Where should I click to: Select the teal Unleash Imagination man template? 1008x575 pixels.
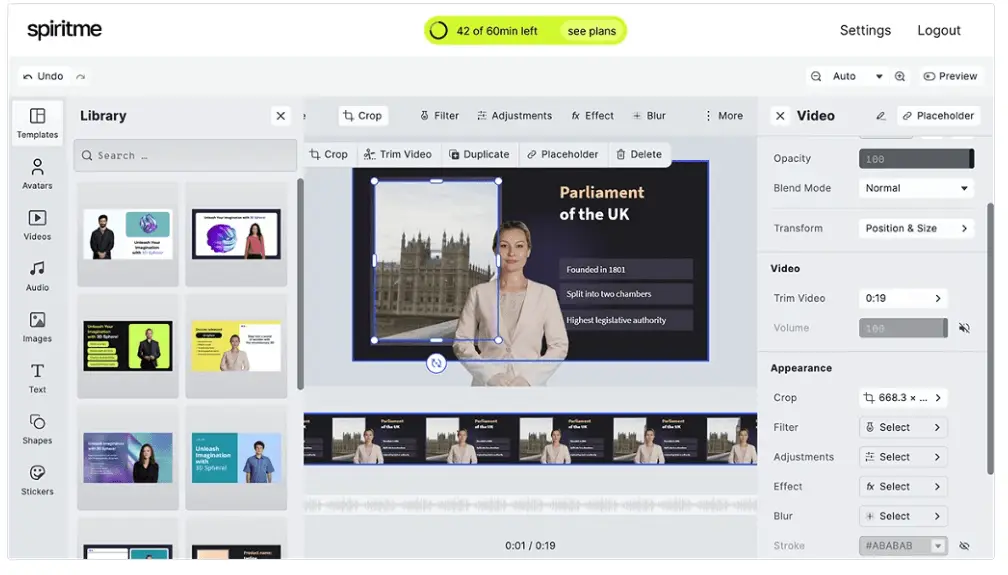[x=236, y=458]
